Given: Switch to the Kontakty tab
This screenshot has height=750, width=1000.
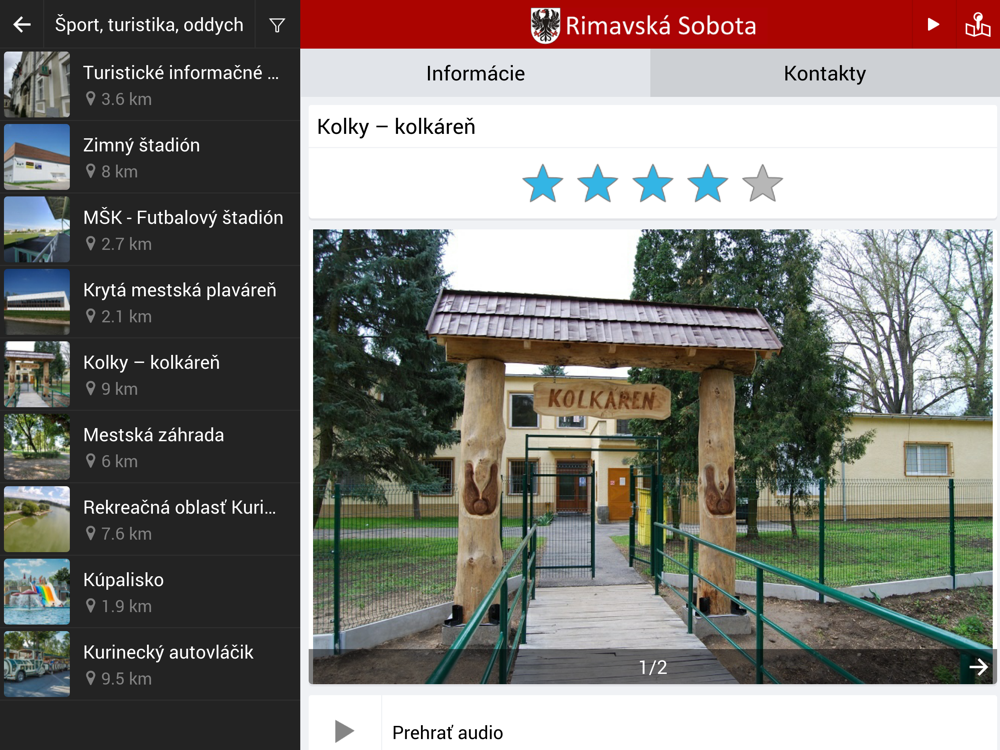Looking at the screenshot, I should click(x=825, y=73).
